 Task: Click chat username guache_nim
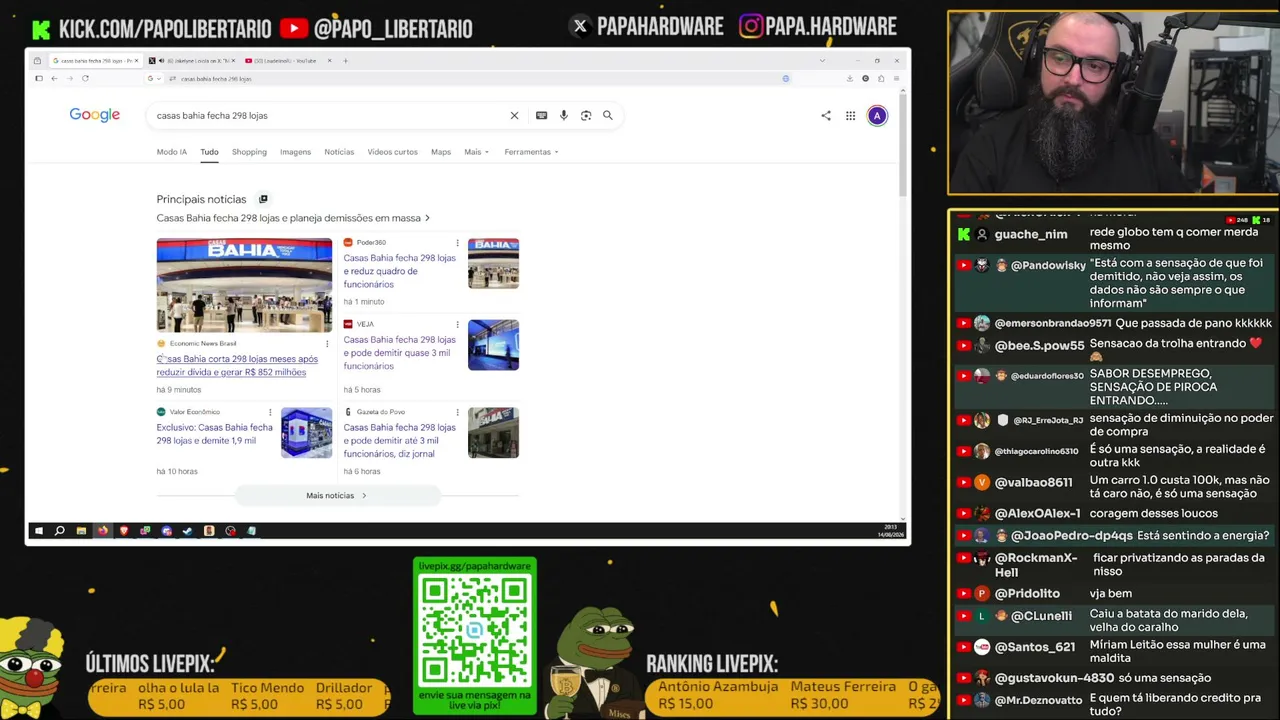(x=1031, y=235)
